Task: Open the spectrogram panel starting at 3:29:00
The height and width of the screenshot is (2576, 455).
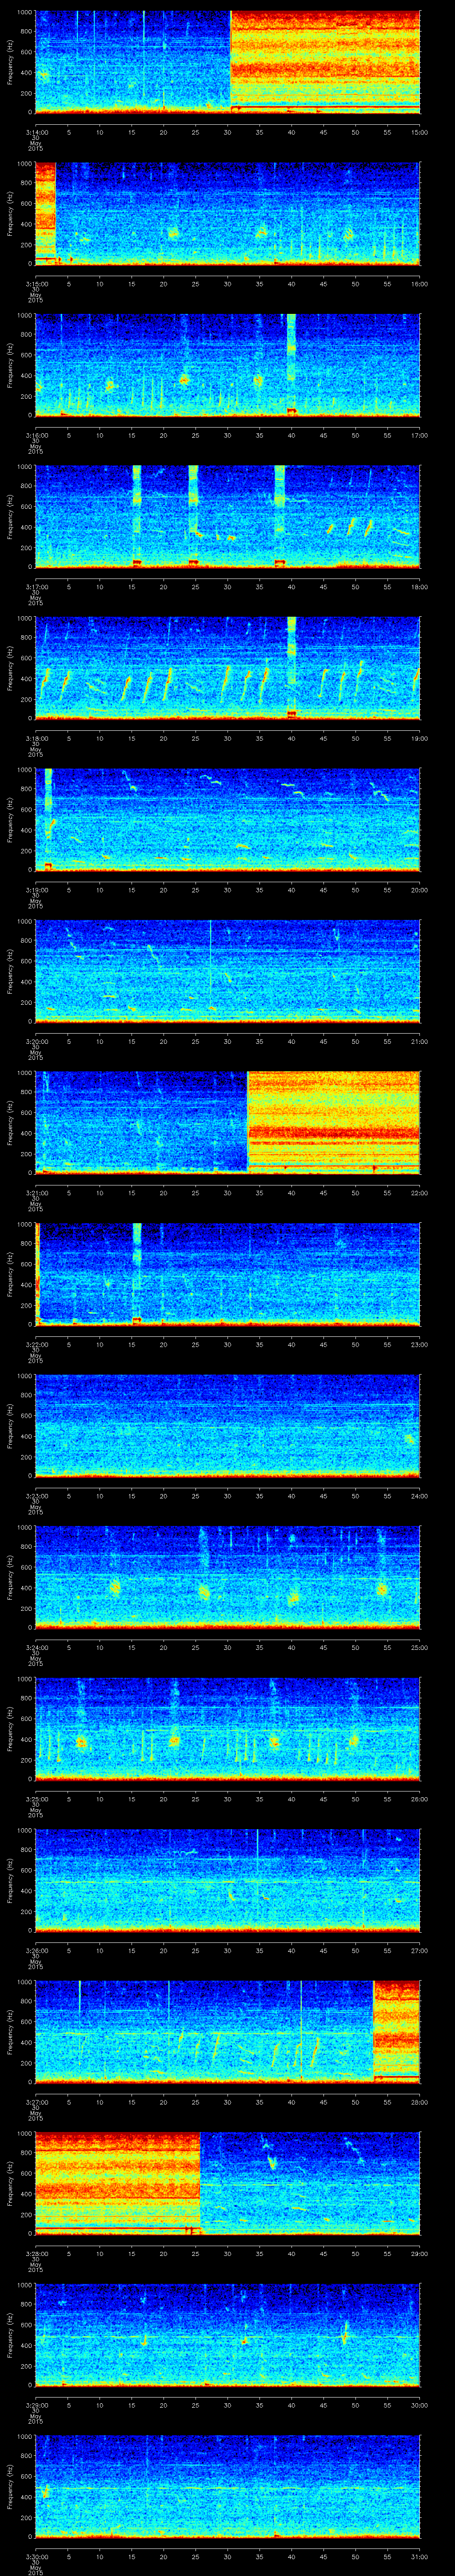Action: pos(227,2335)
